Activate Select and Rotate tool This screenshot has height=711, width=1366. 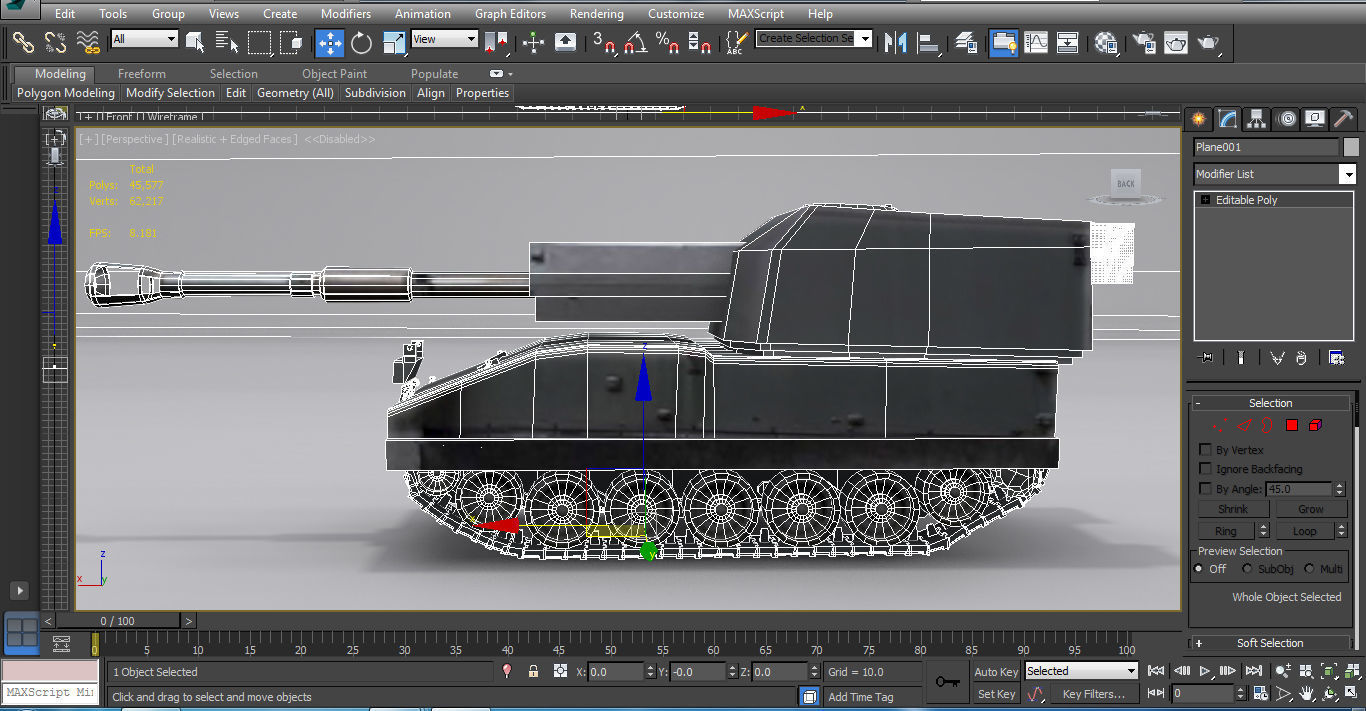point(362,42)
